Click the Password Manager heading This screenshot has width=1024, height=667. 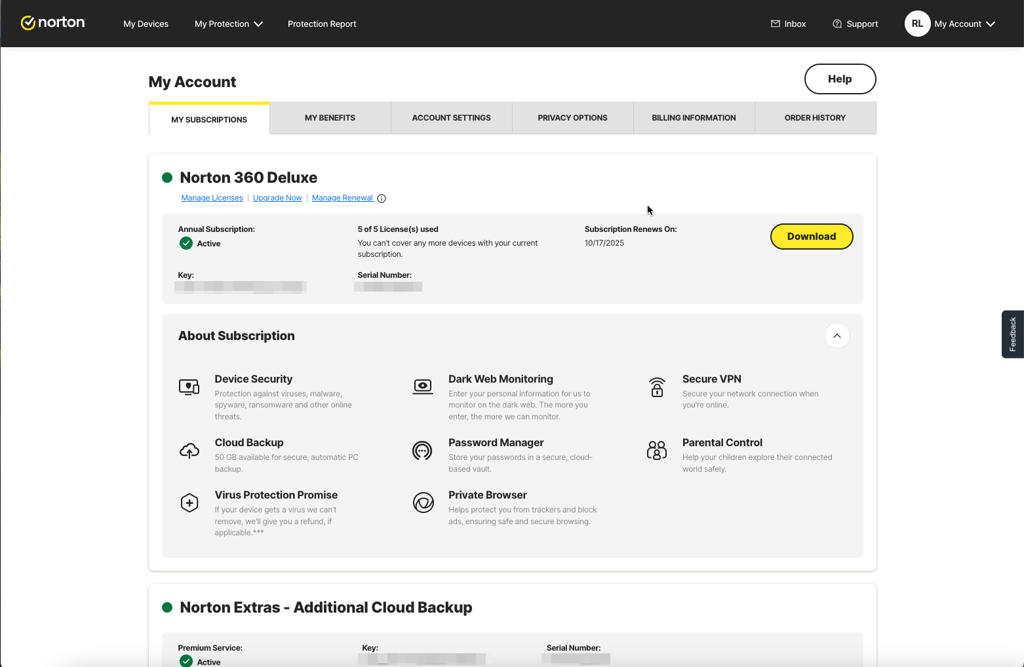click(496, 442)
